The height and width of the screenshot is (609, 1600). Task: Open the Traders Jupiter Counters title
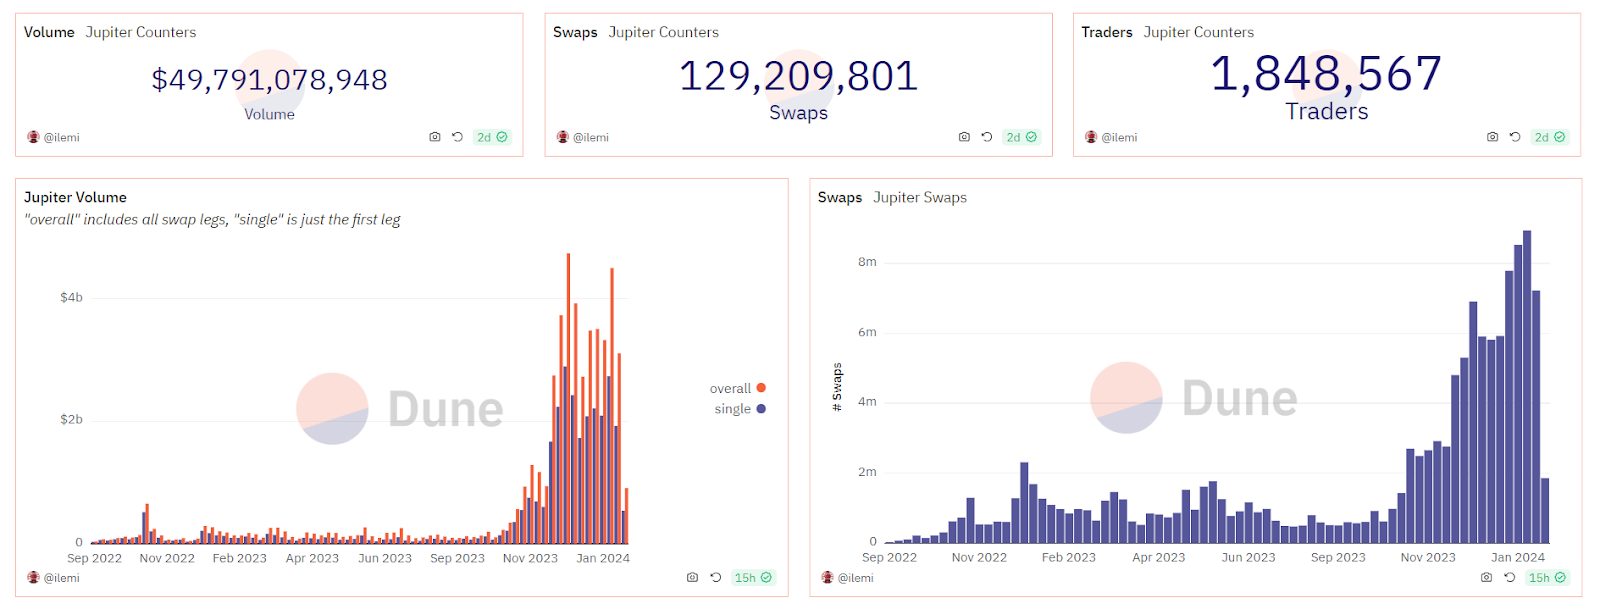pyautogui.click(x=1167, y=32)
